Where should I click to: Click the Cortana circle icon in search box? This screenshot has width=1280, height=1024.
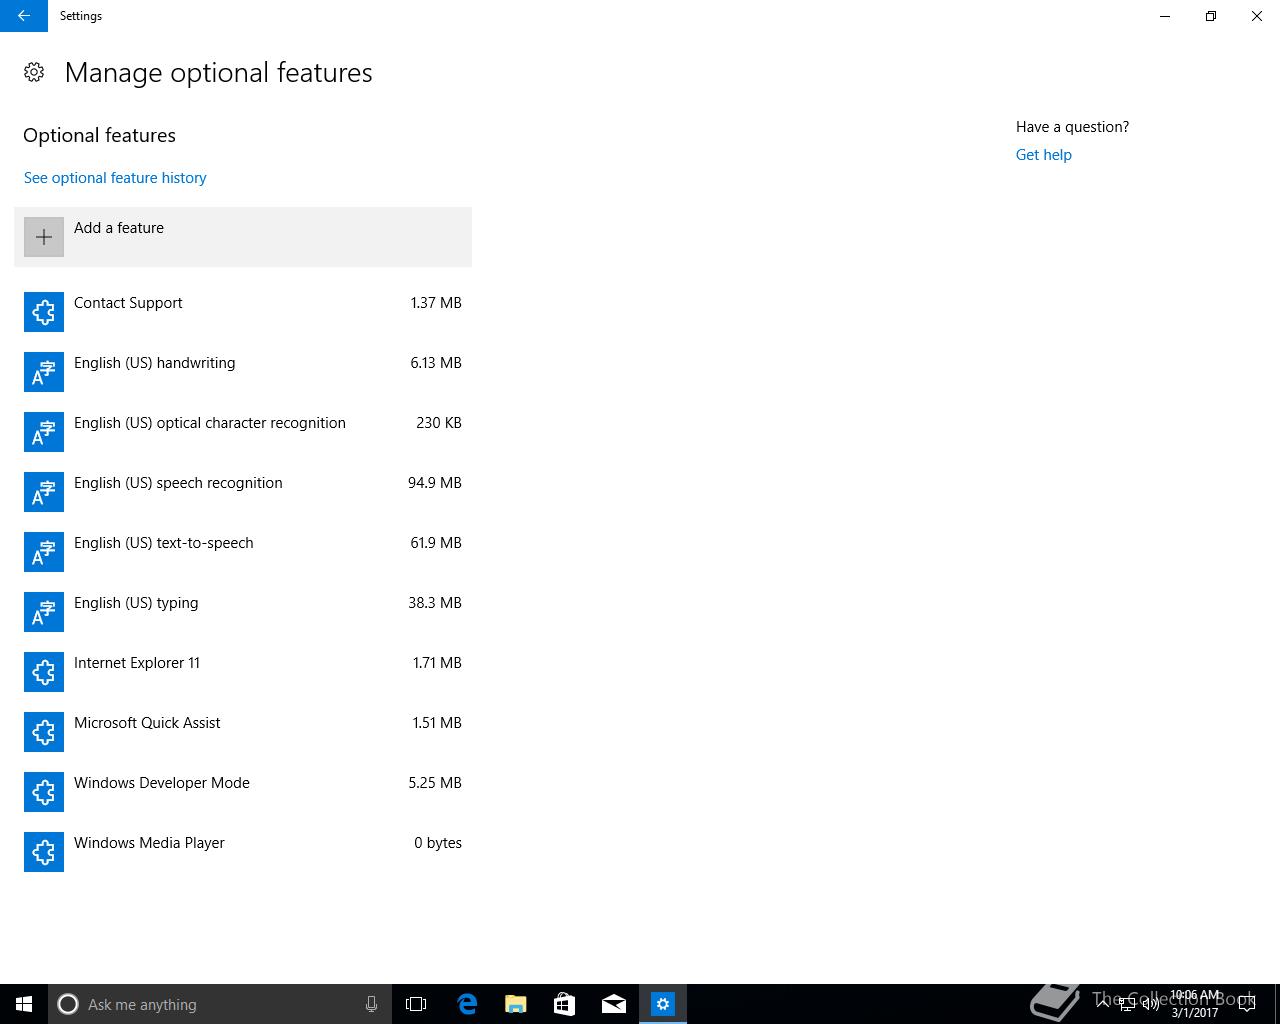(x=68, y=1004)
